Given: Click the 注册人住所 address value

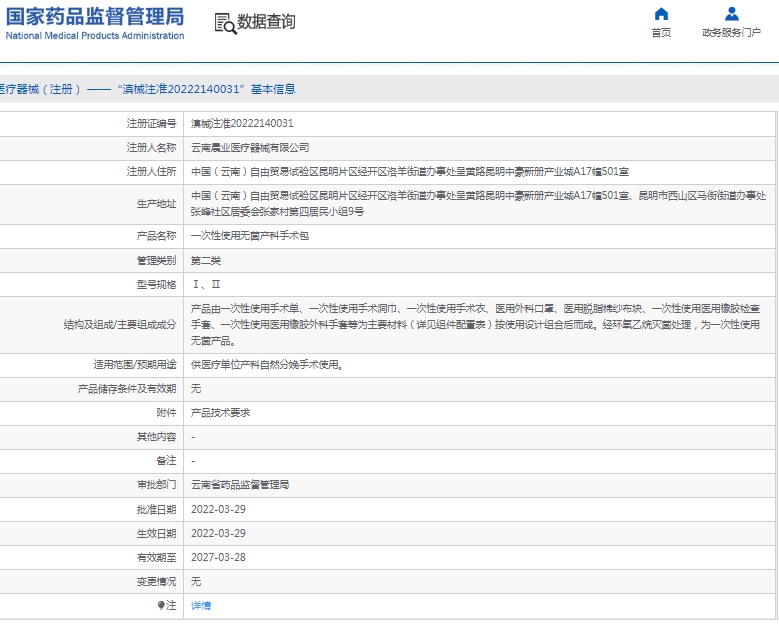Looking at the screenshot, I should tap(410, 172).
